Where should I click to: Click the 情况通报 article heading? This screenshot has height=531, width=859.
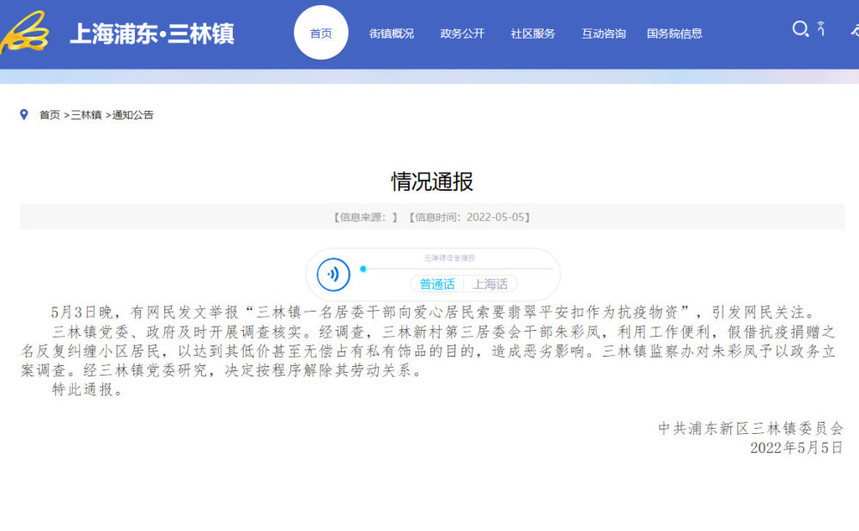[432, 181]
